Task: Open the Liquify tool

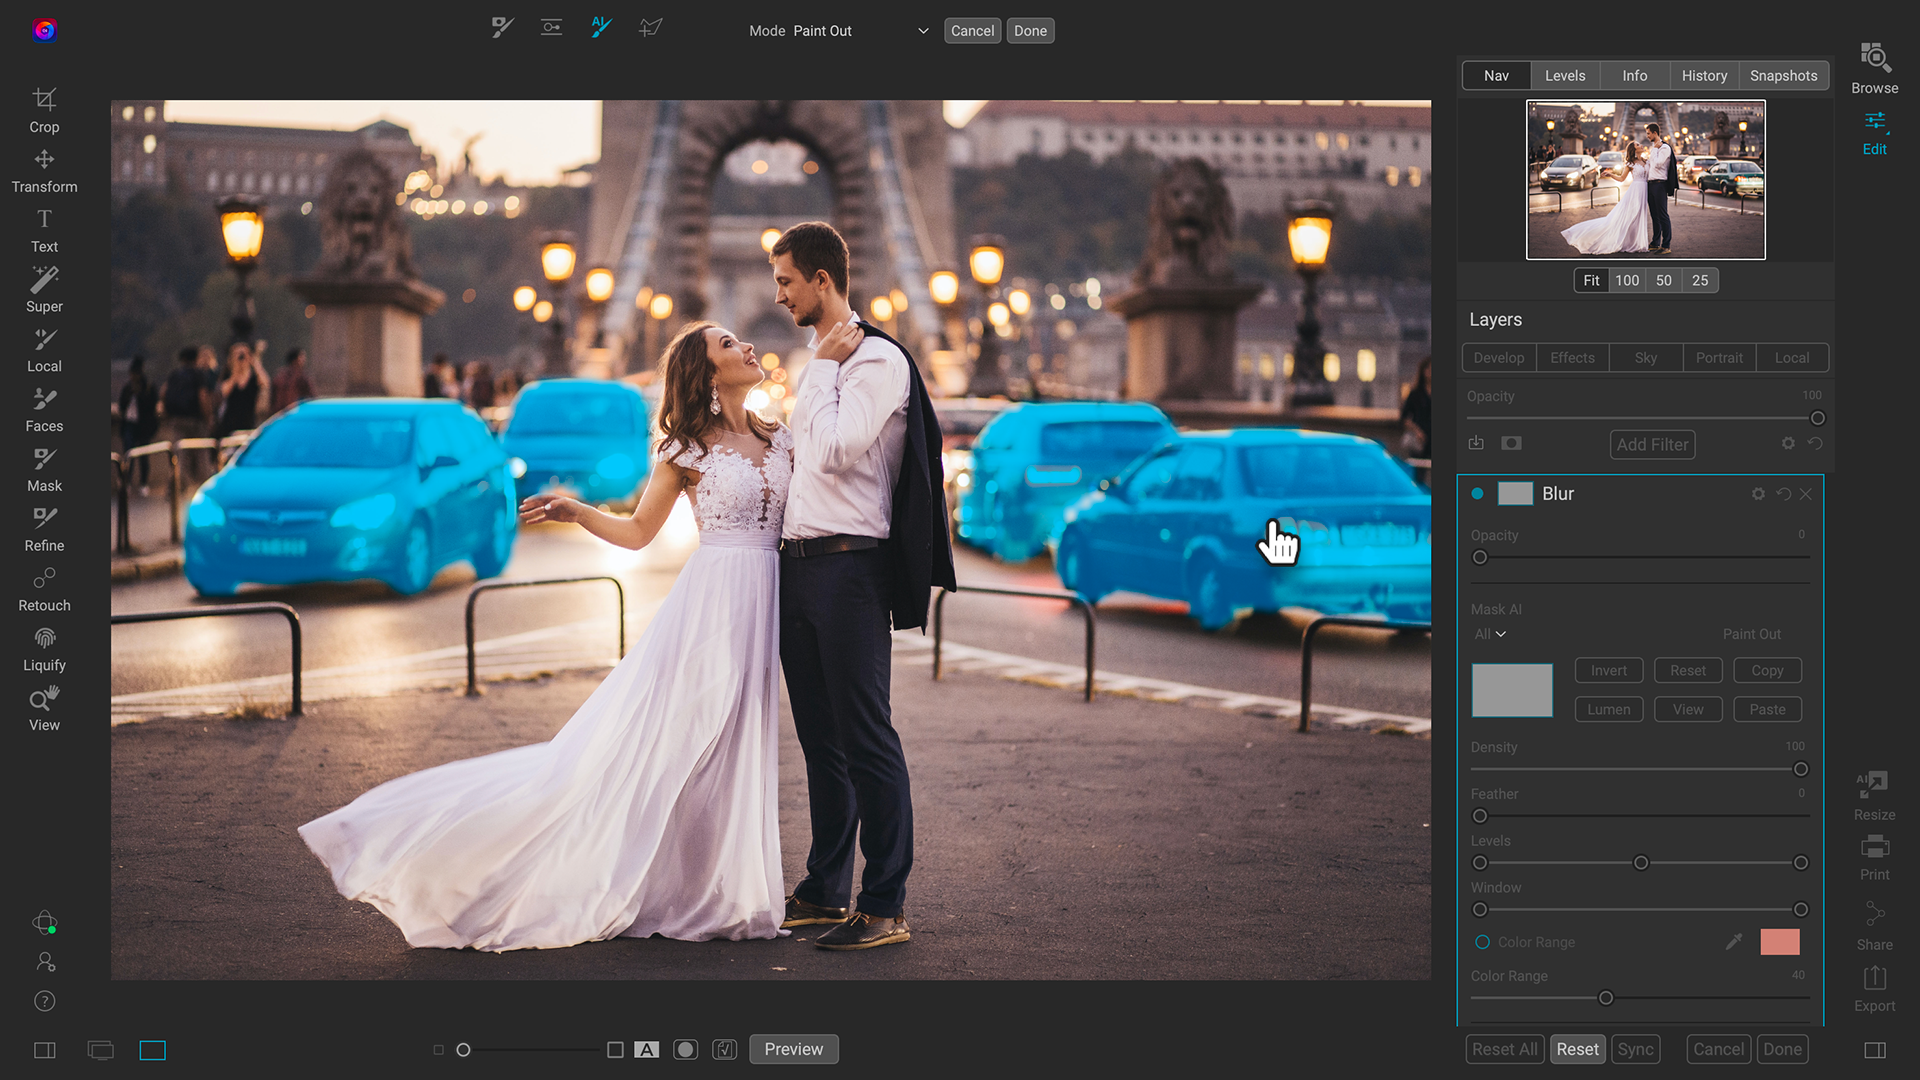Action: (44, 649)
